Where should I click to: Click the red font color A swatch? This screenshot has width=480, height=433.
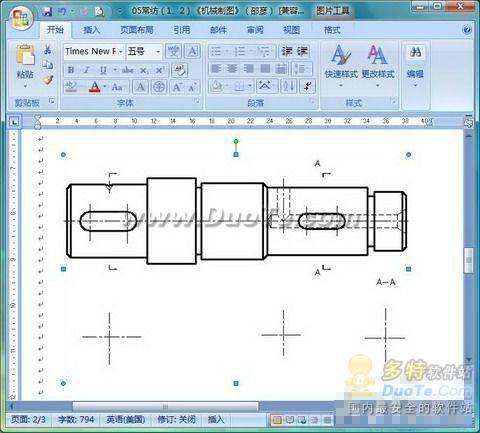[x=95, y=87]
